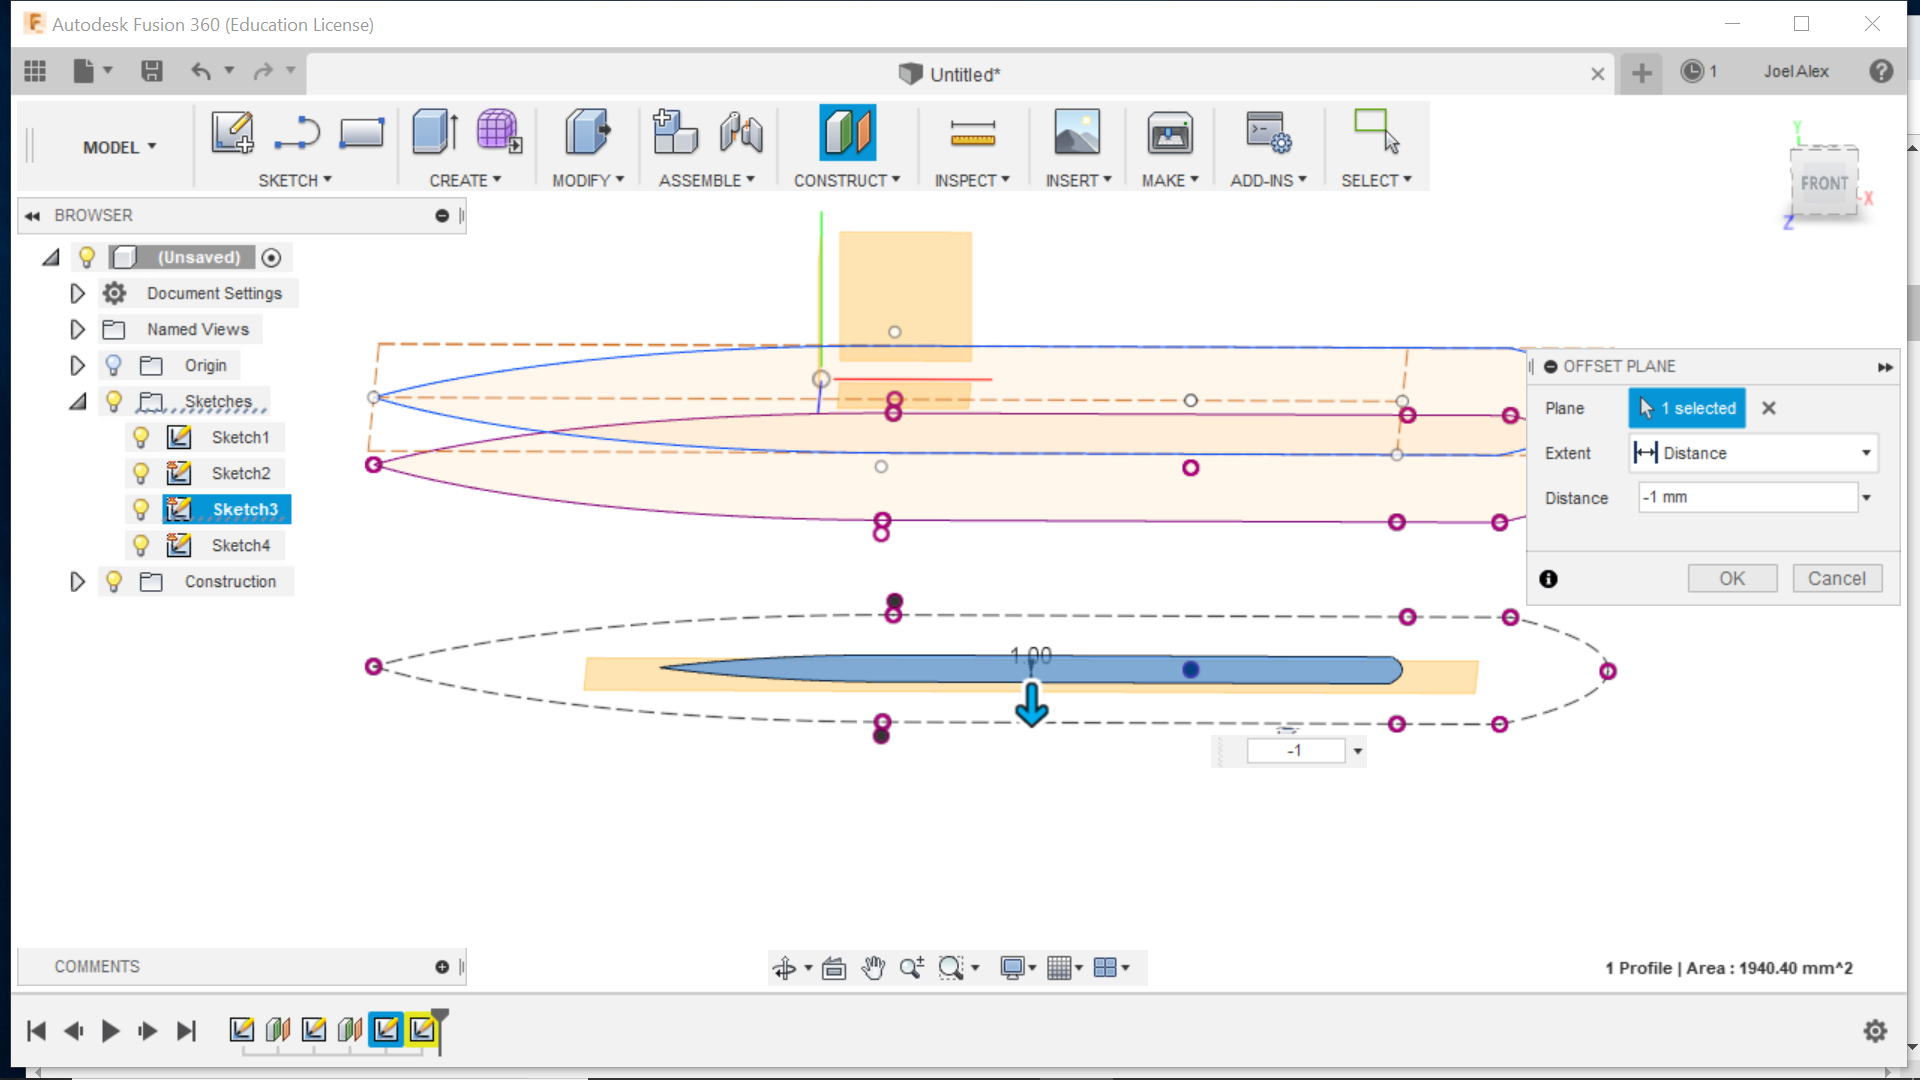Confirm the offset plane with OK

[1731, 578]
